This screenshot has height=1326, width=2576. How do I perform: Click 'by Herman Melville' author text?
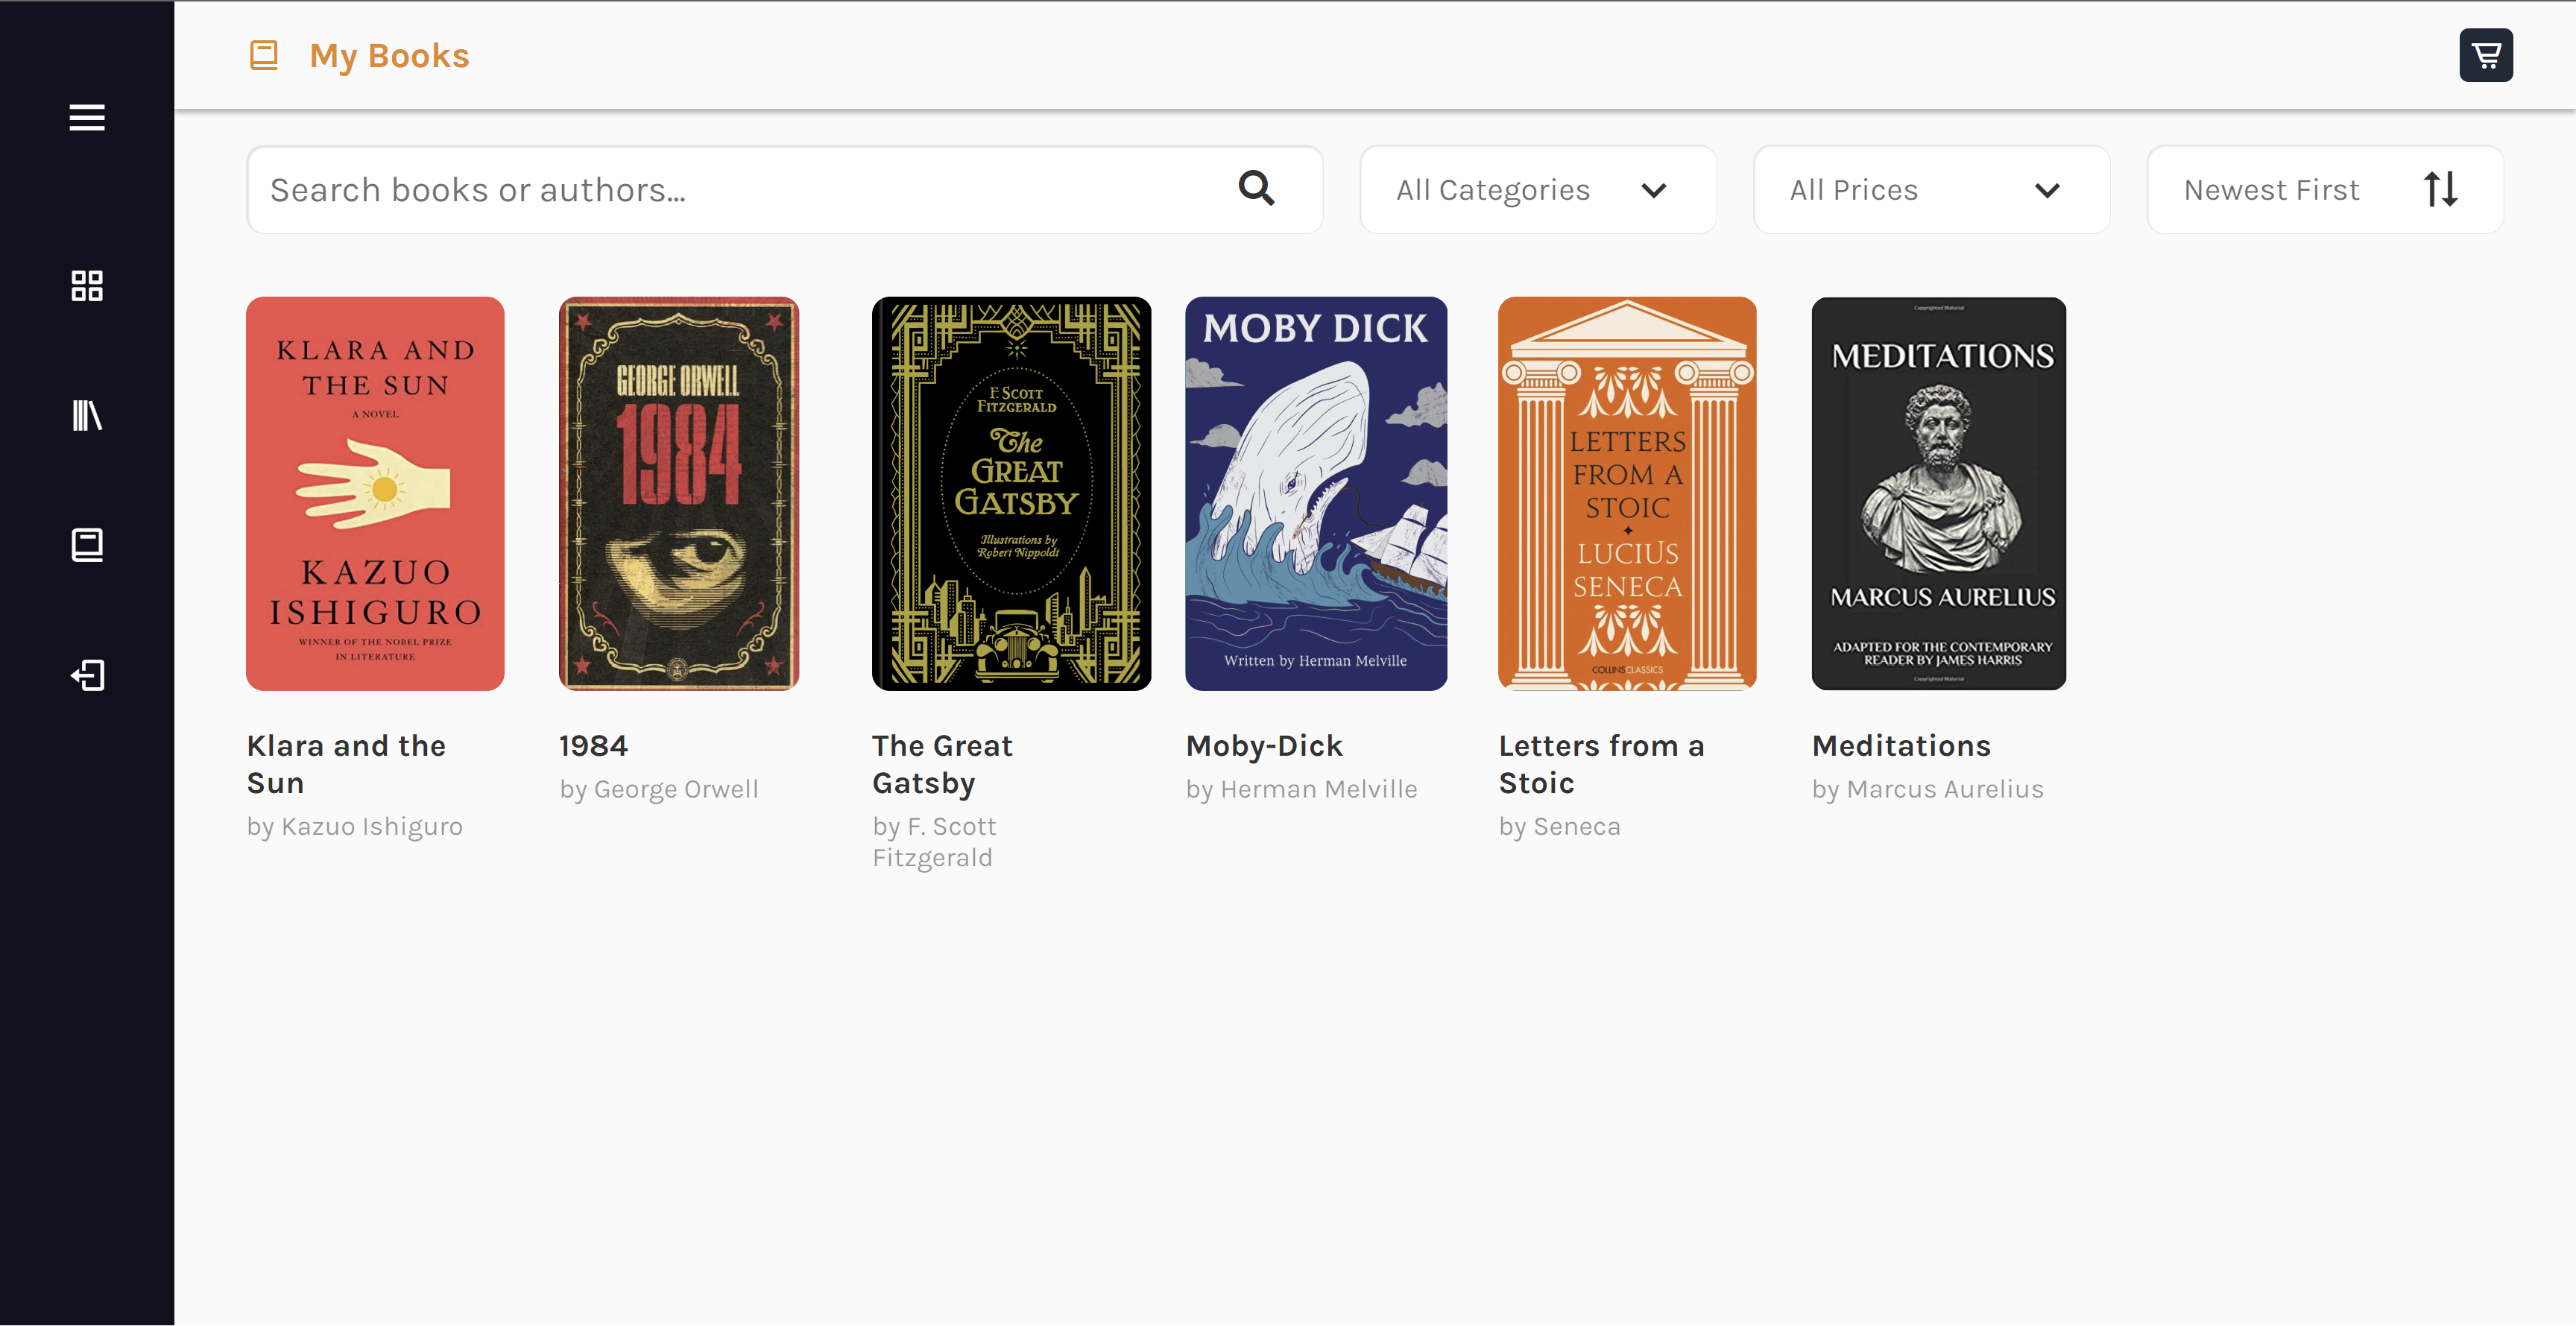pyautogui.click(x=1301, y=789)
